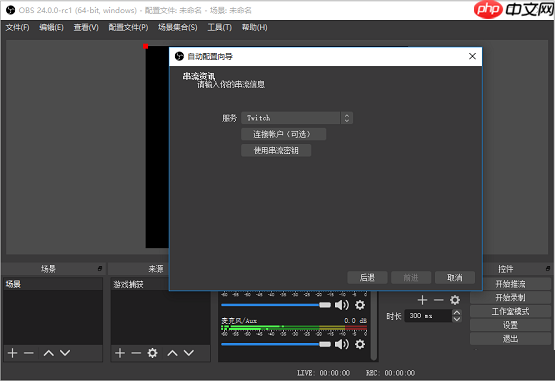Screen dimensions: 555x381
Task: Open transition properties gear icon
Action: pyautogui.click(x=455, y=300)
